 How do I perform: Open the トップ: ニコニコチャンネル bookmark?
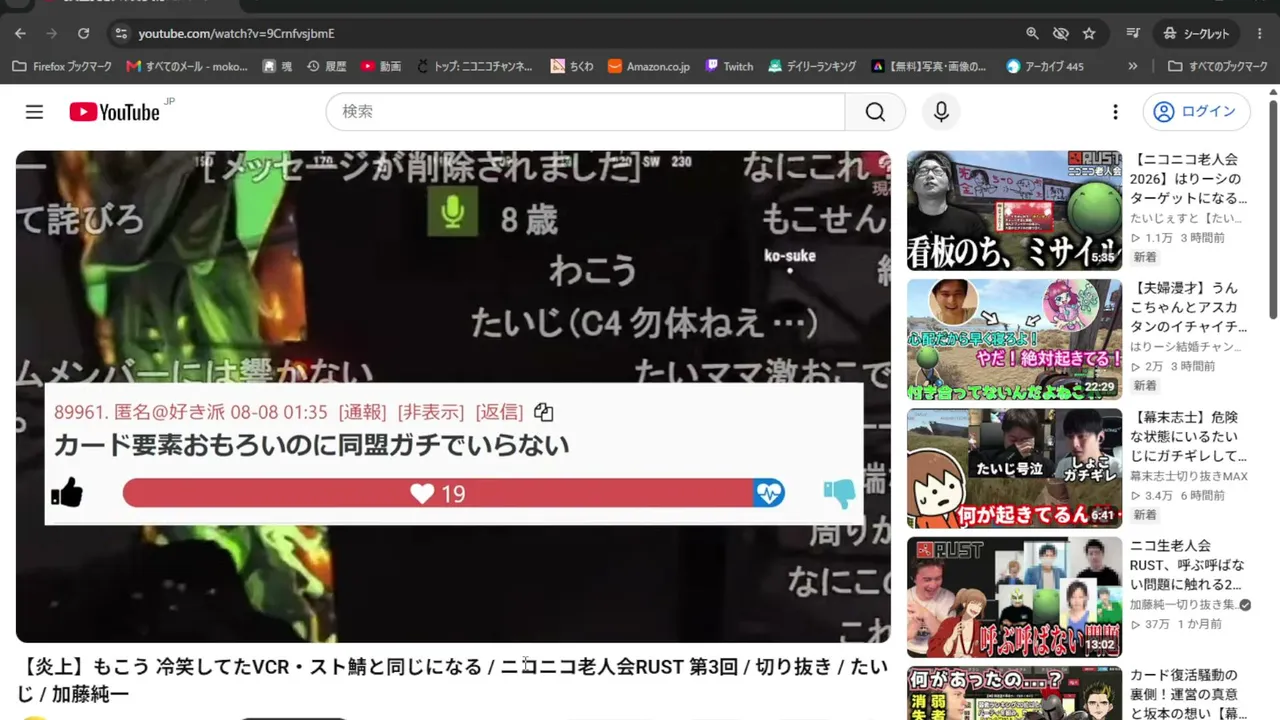475,66
